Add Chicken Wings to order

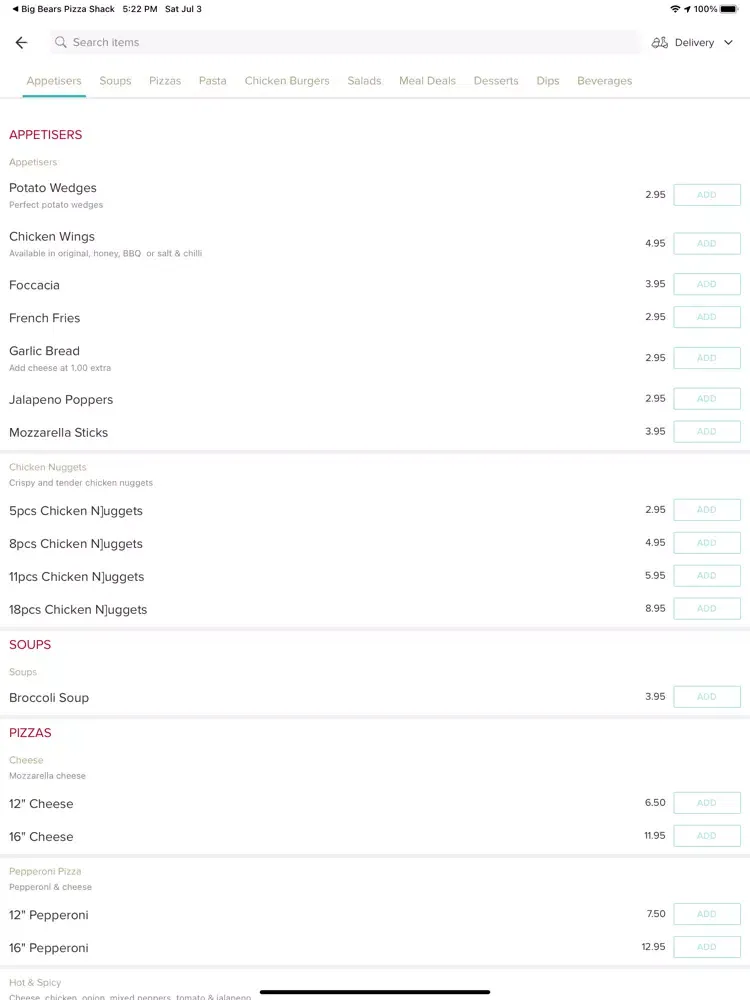point(707,244)
